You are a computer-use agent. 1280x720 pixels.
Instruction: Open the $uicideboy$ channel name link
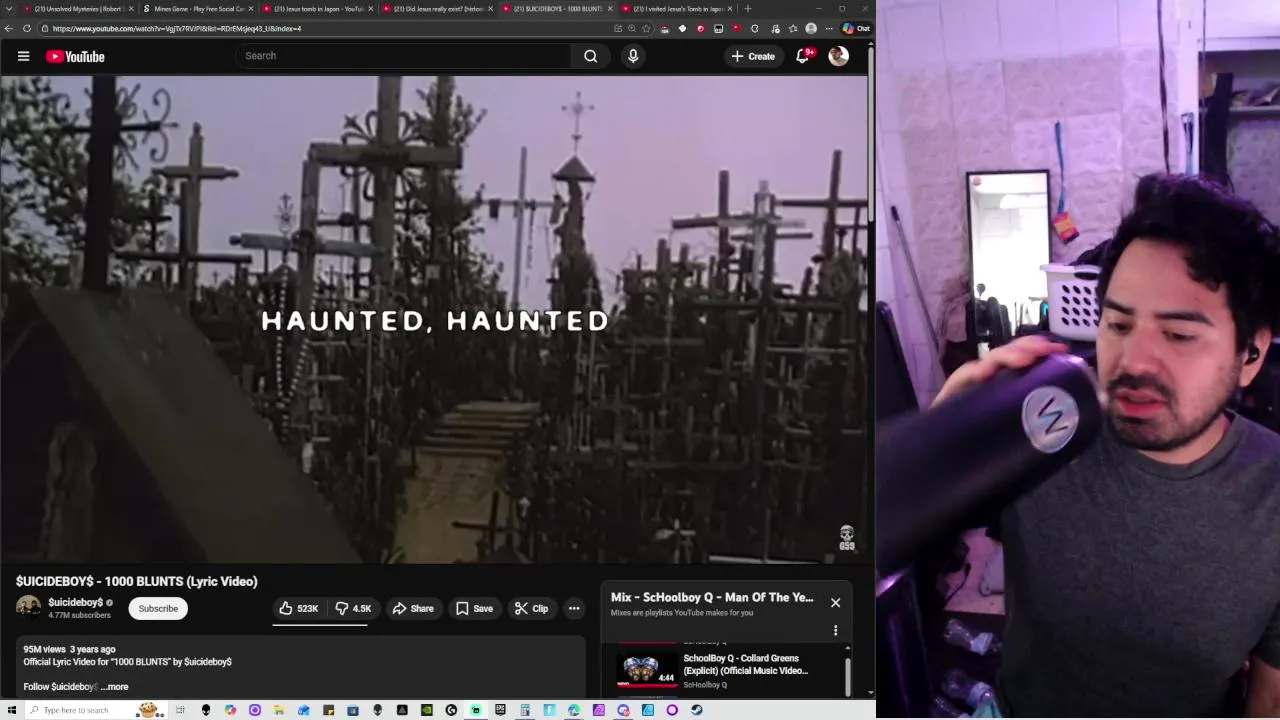click(76, 602)
